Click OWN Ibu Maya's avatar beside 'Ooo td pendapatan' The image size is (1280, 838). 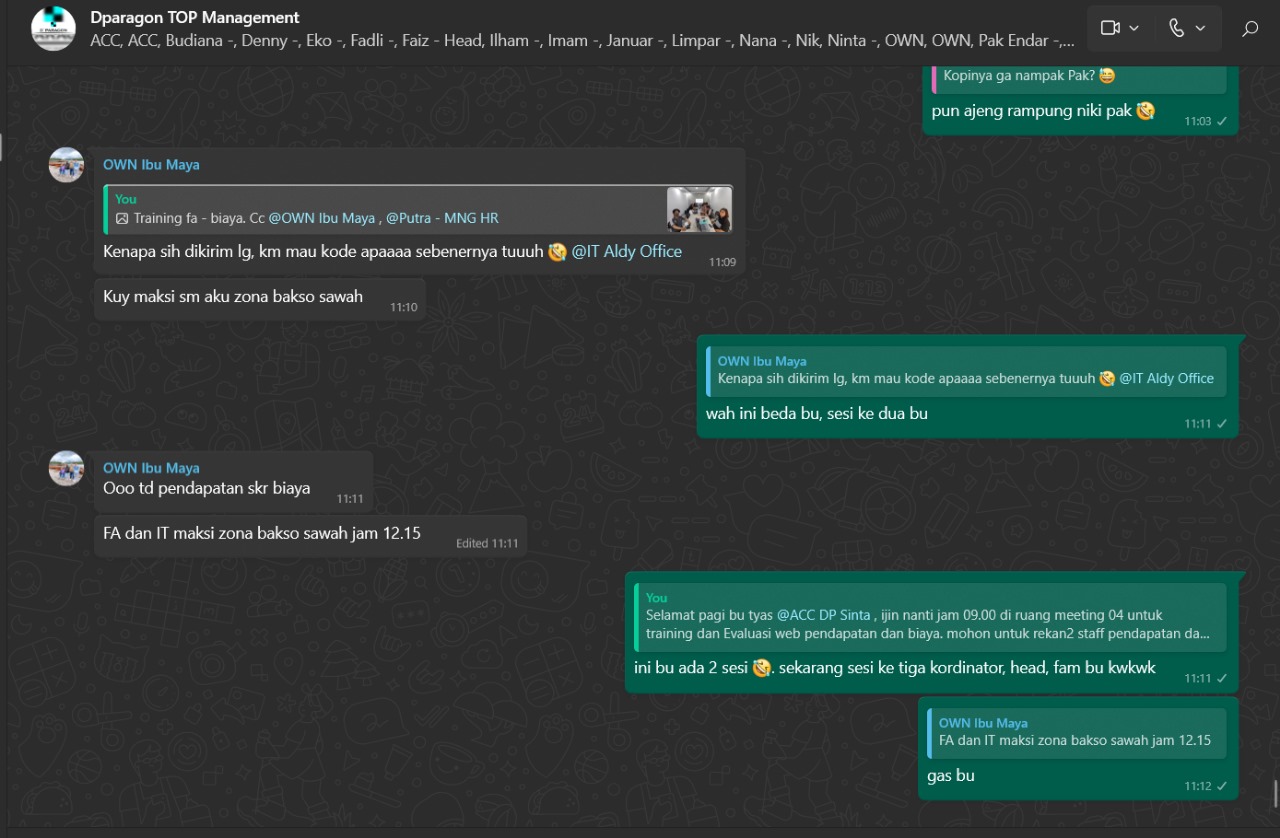[x=67, y=468]
